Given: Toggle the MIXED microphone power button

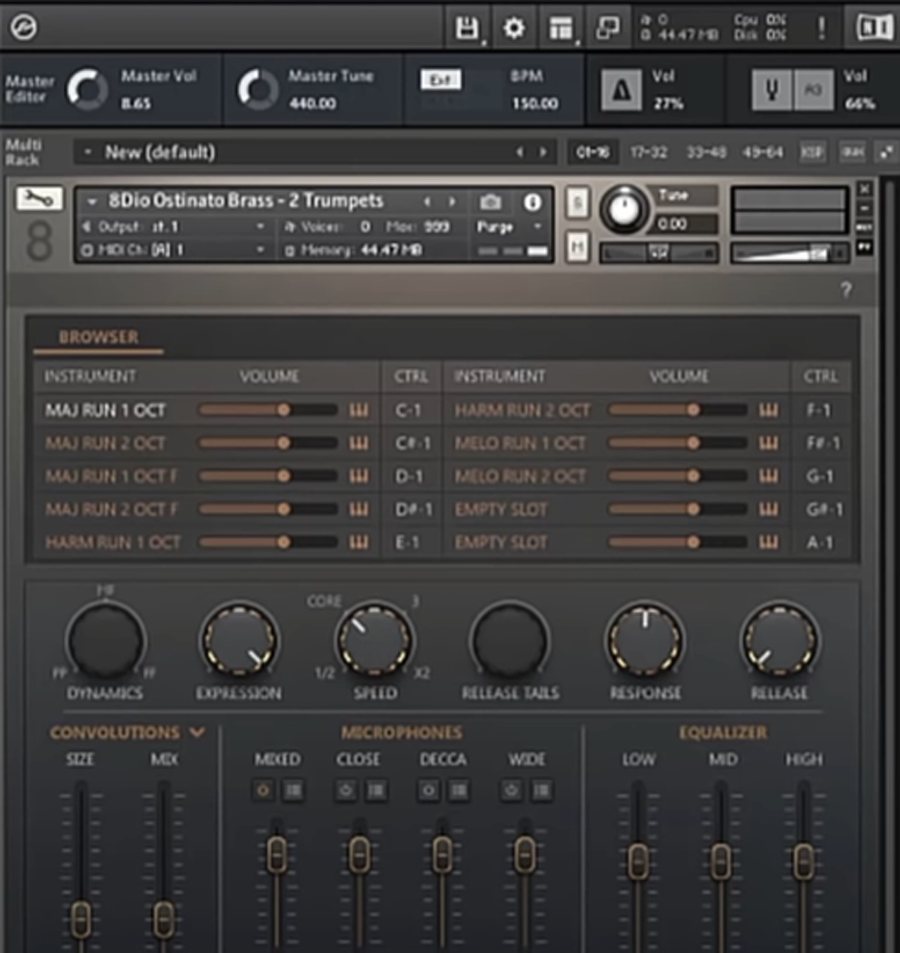Looking at the screenshot, I should [263, 791].
